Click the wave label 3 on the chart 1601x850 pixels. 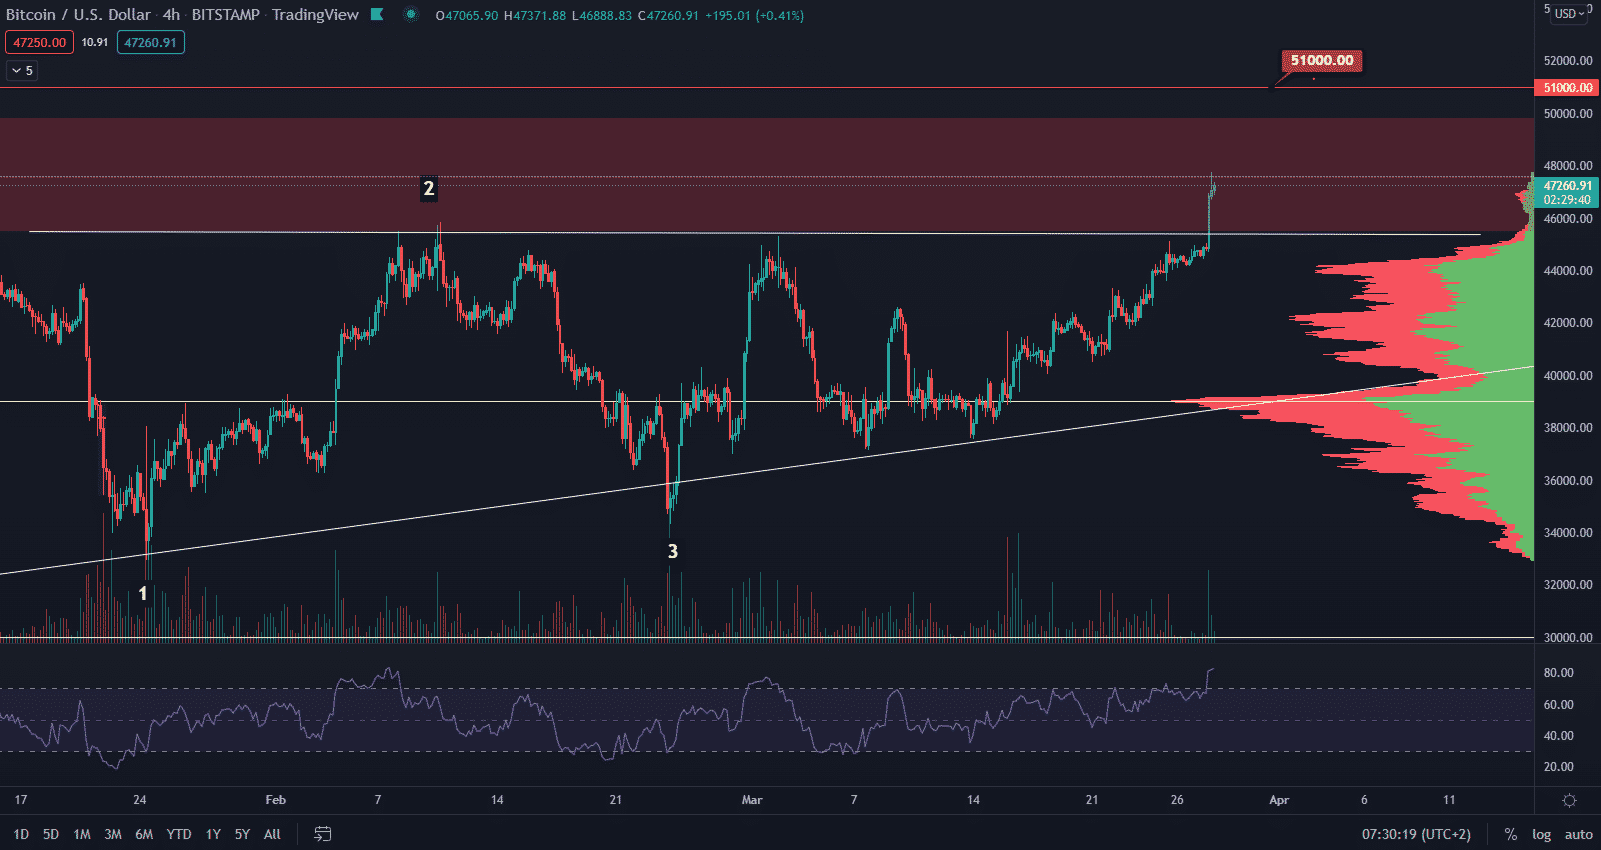click(x=673, y=552)
